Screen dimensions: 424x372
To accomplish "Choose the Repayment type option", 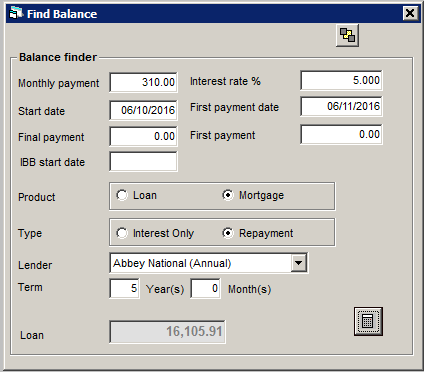I will 228,233.
